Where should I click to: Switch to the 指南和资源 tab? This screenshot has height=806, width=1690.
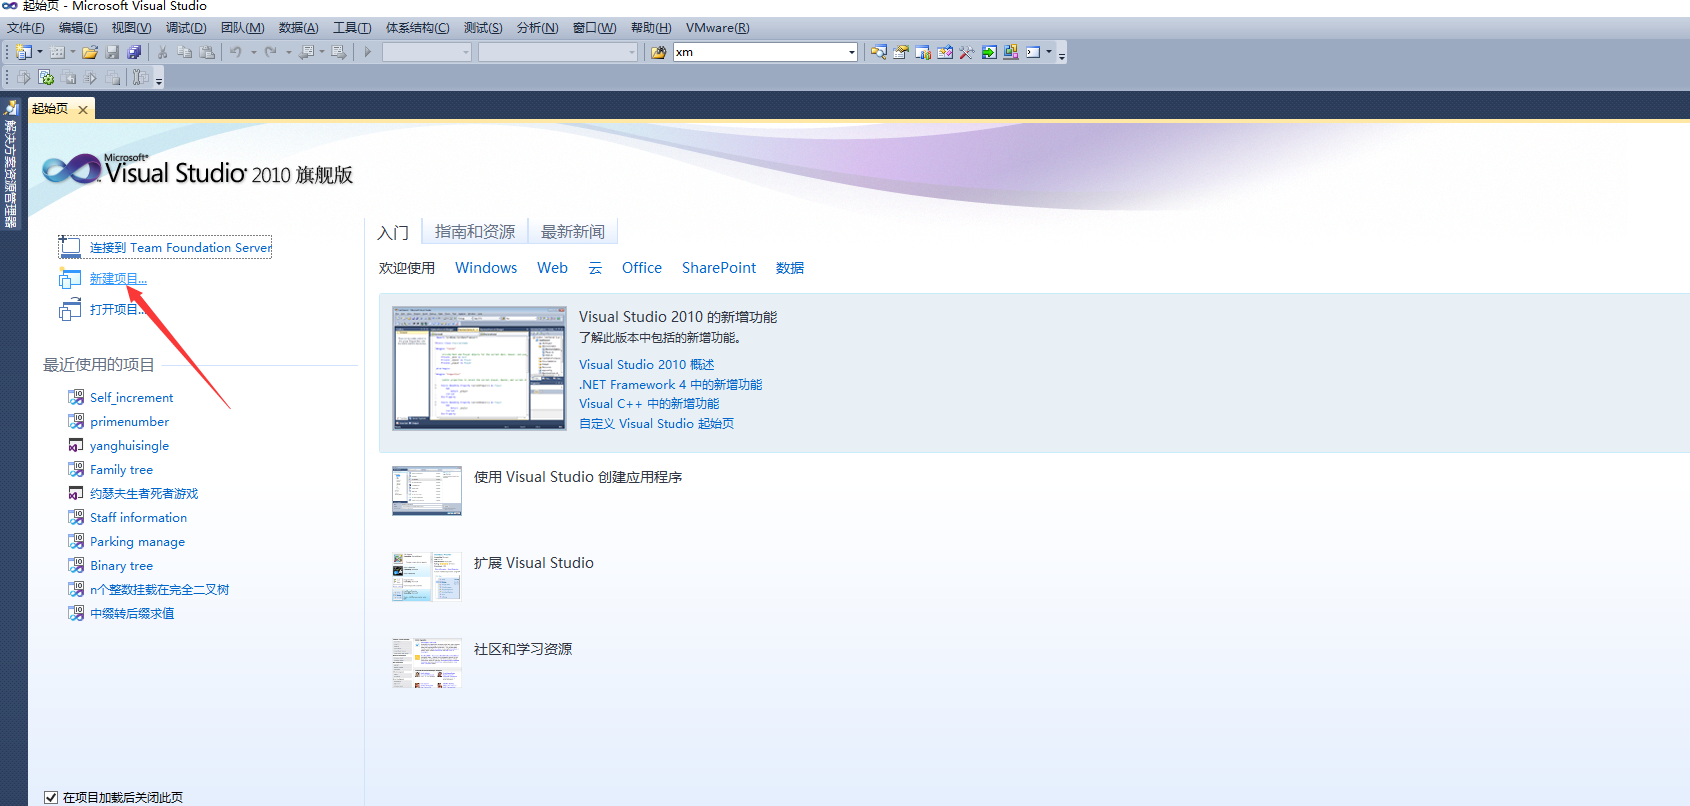pos(474,232)
